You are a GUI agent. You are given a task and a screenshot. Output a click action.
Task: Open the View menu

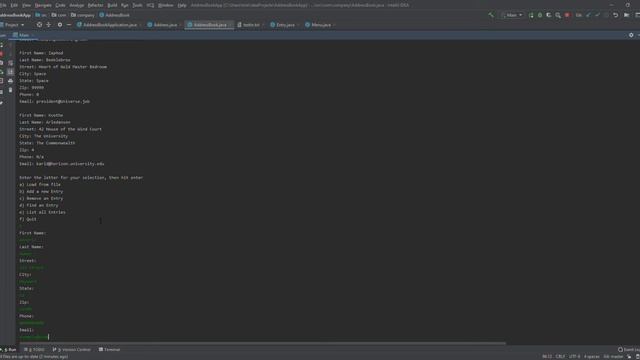point(26,5)
